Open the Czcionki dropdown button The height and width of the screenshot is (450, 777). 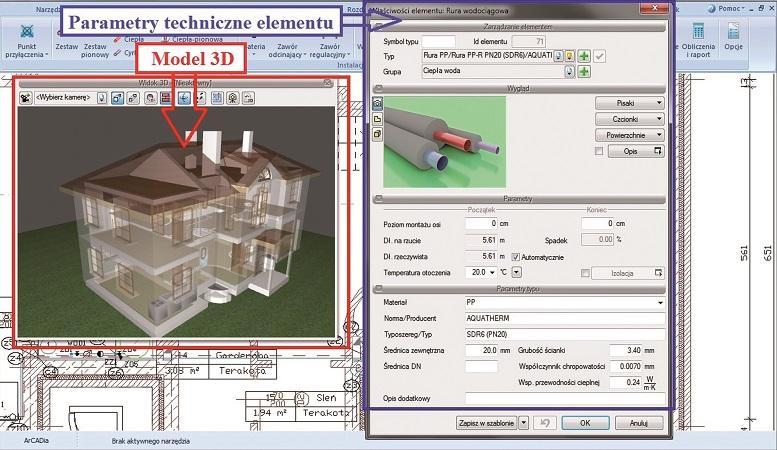point(629,119)
